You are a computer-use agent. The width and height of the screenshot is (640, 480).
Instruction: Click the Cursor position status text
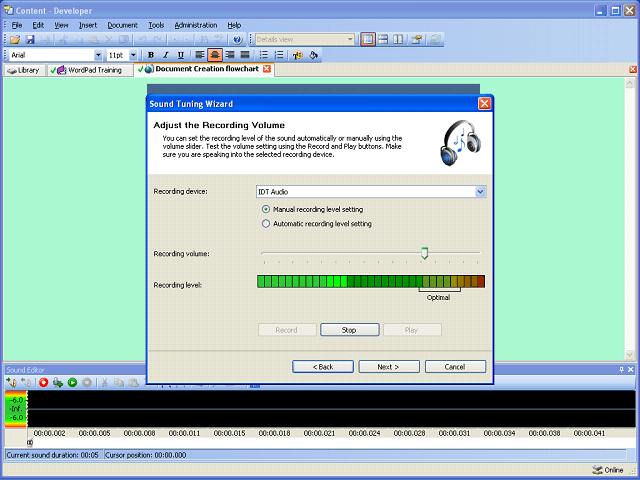coord(145,455)
